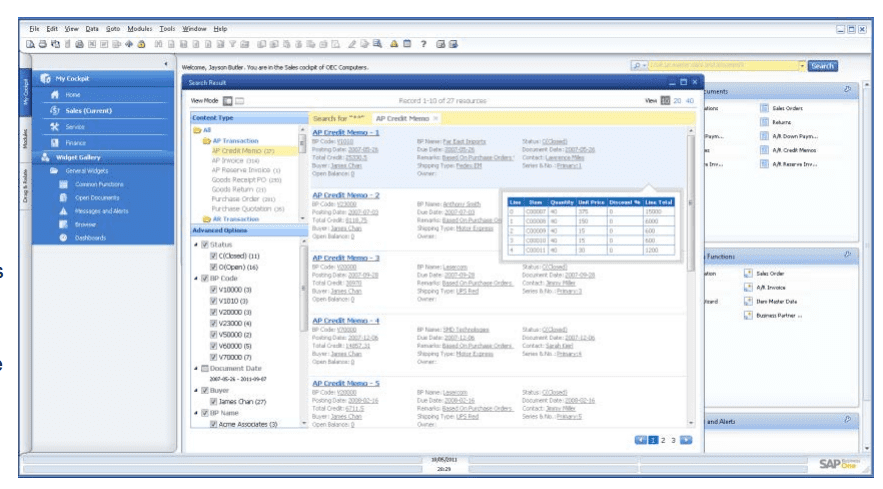Select AP Invoice (314) content type
This screenshot has height=489, width=883.
coord(235,161)
